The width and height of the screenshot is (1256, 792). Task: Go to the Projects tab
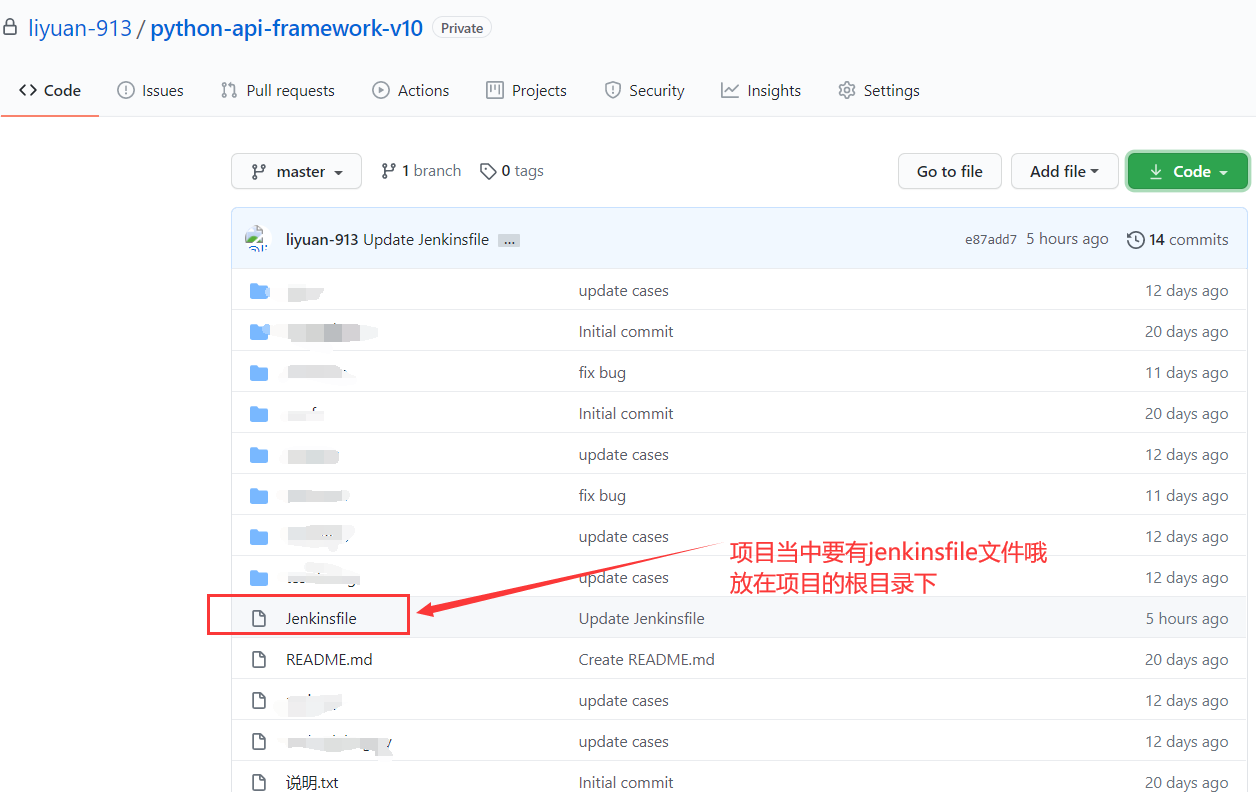tap(526, 90)
